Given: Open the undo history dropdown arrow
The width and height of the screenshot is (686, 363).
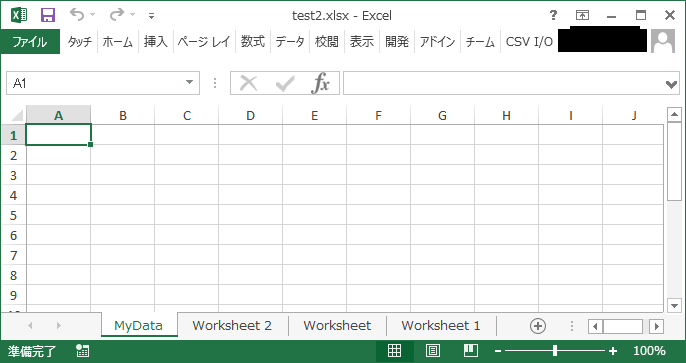Looking at the screenshot, I should point(92,15).
